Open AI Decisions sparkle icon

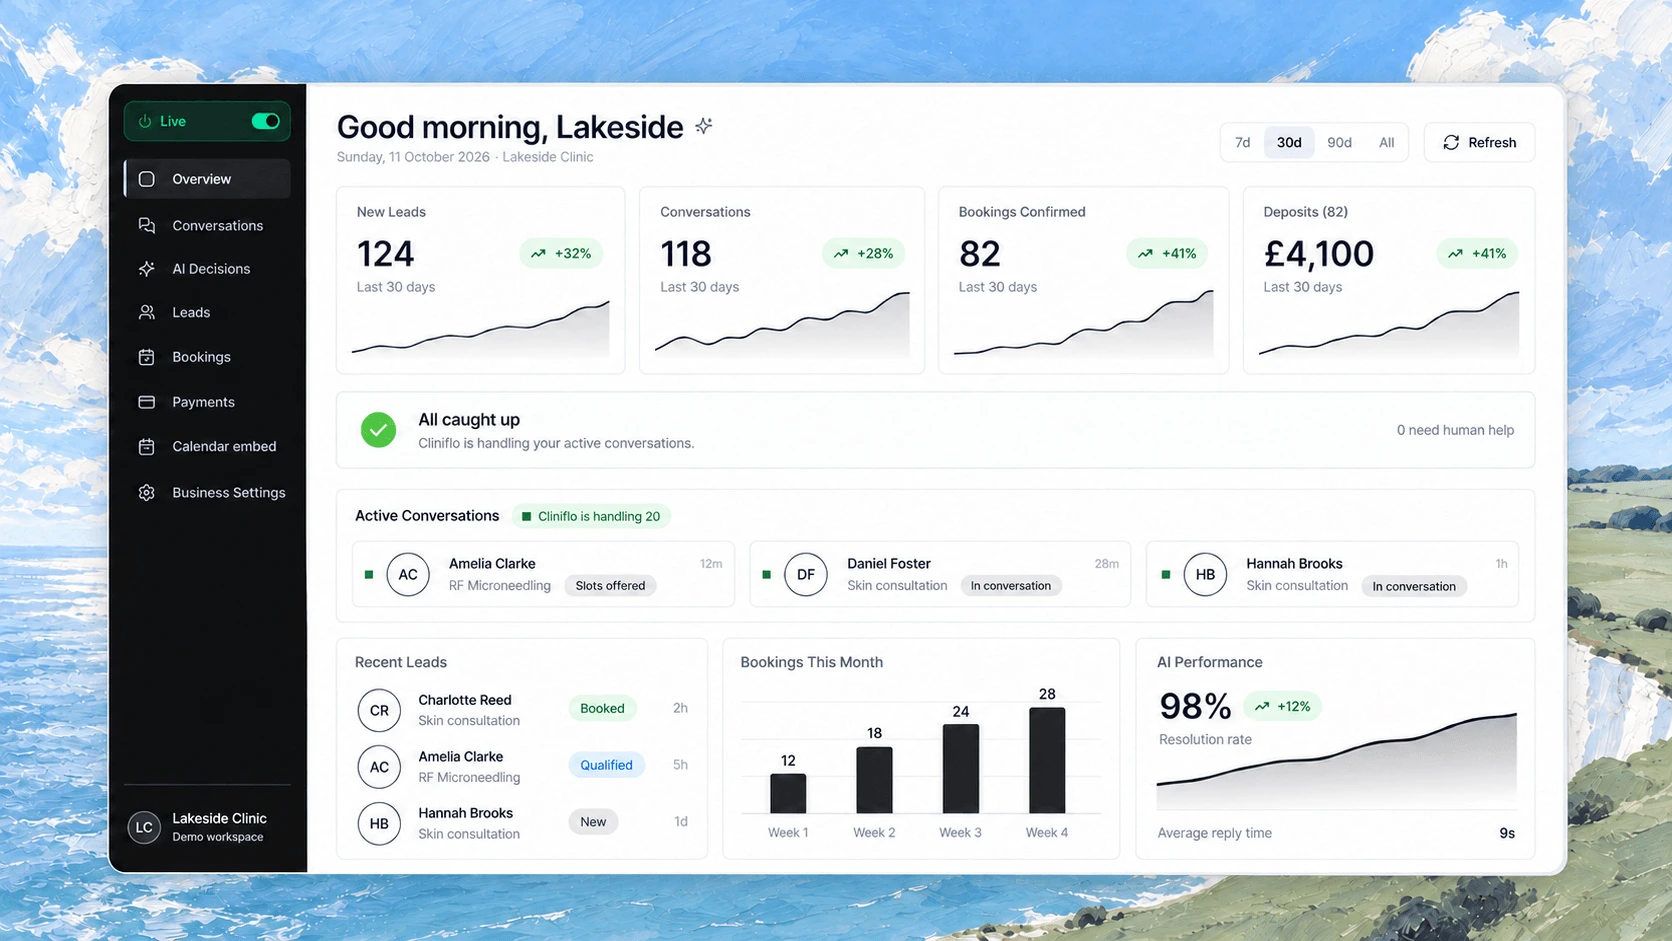(147, 268)
